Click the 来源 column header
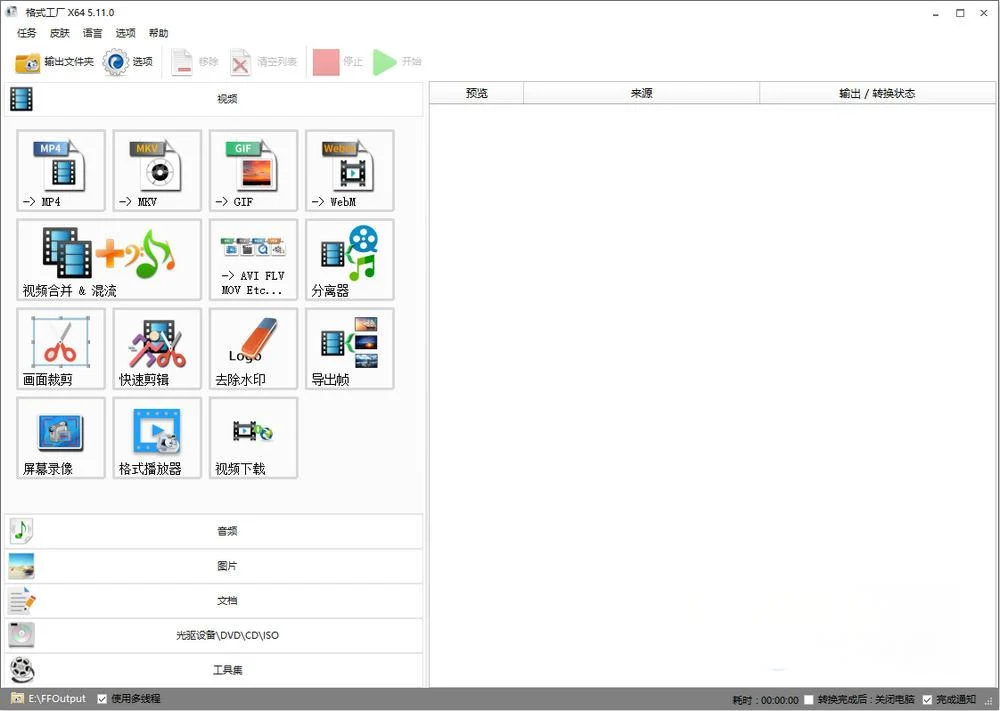The height and width of the screenshot is (711, 1000). tap(641, 93)
